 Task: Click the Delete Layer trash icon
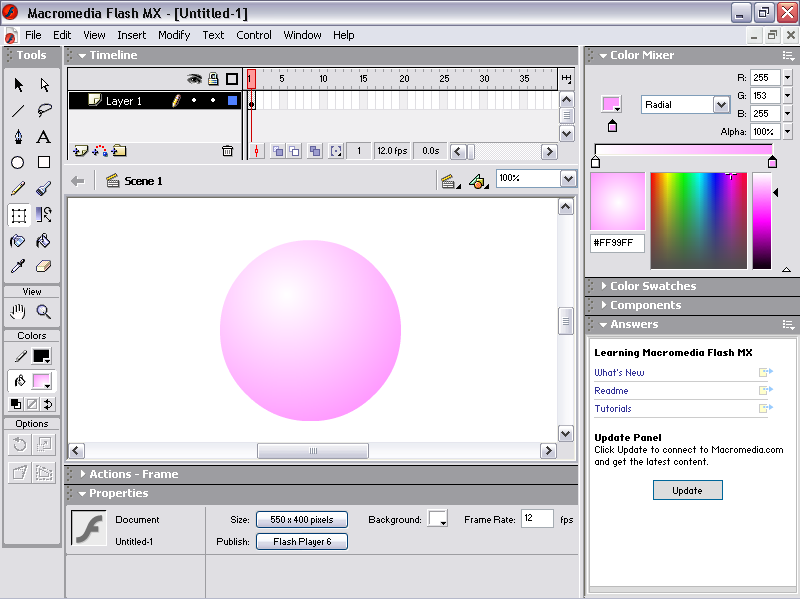tap(227, 151)
